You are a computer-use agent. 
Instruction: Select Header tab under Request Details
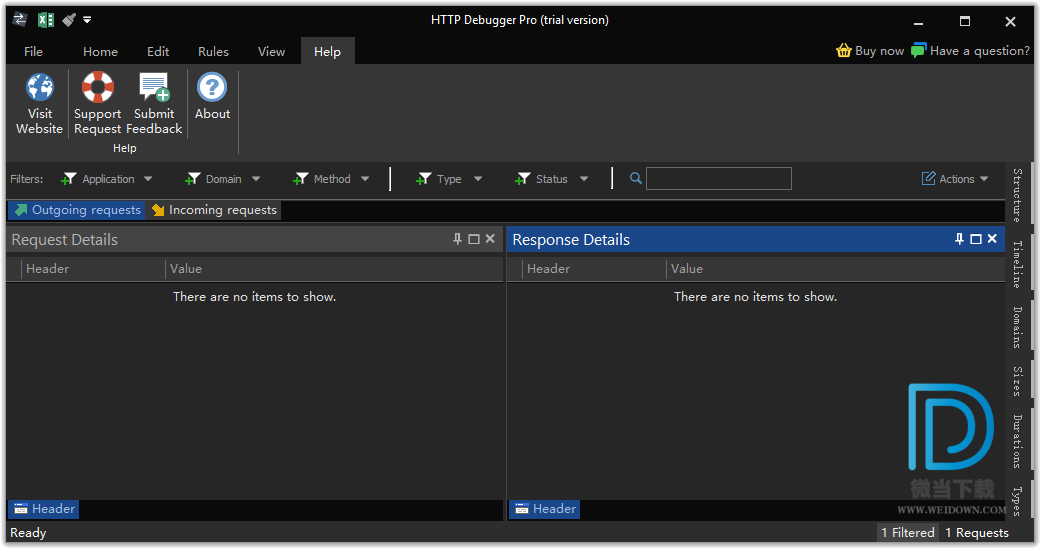pyautogui.click(x=44, y=509)
